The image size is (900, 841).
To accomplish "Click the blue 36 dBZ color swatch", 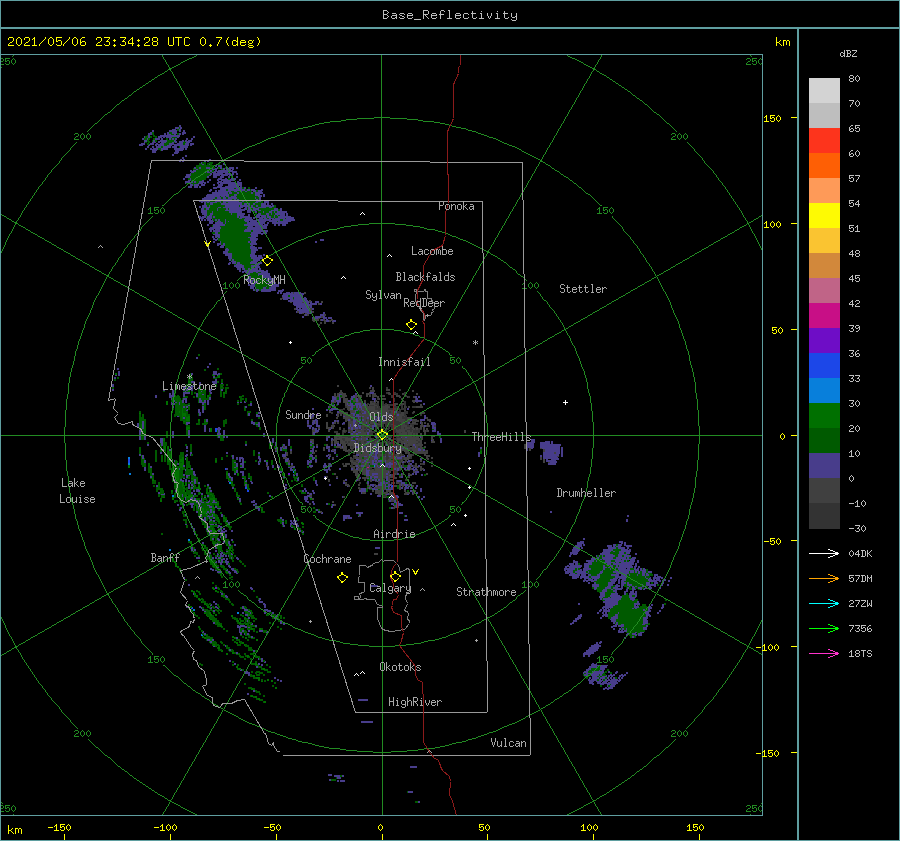I will 824,365.
